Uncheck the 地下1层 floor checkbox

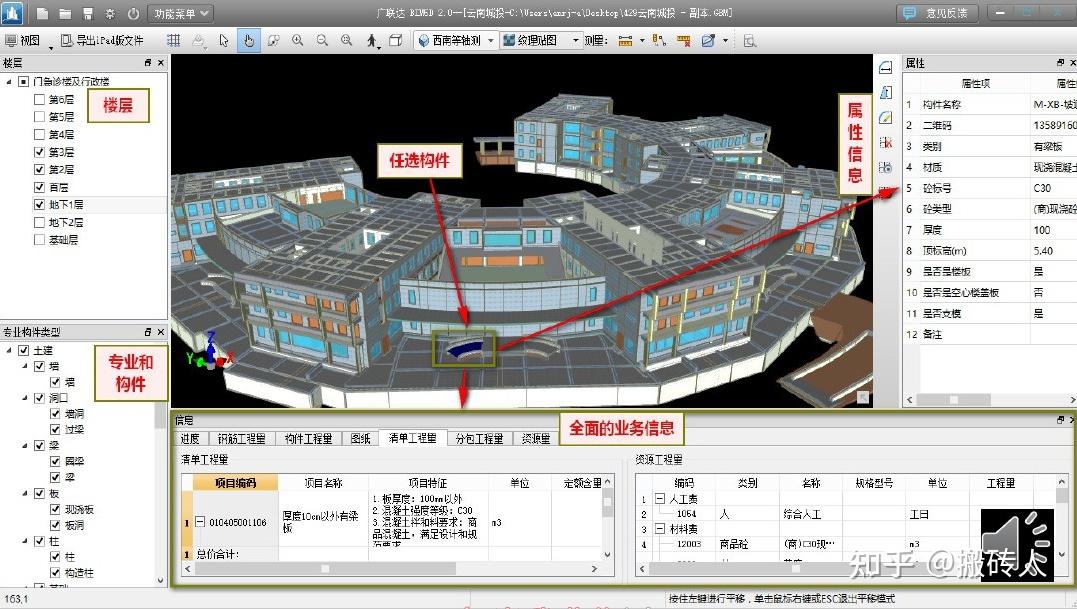40,205
